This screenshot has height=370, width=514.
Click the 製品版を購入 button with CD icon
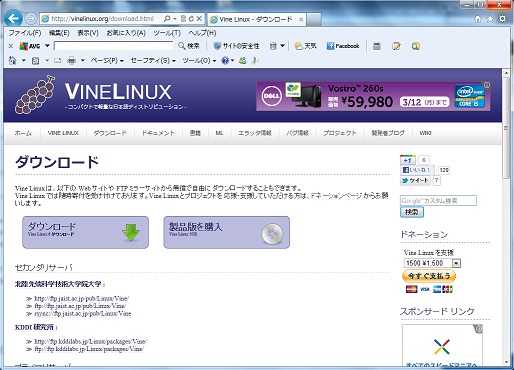tap(227, 232)
